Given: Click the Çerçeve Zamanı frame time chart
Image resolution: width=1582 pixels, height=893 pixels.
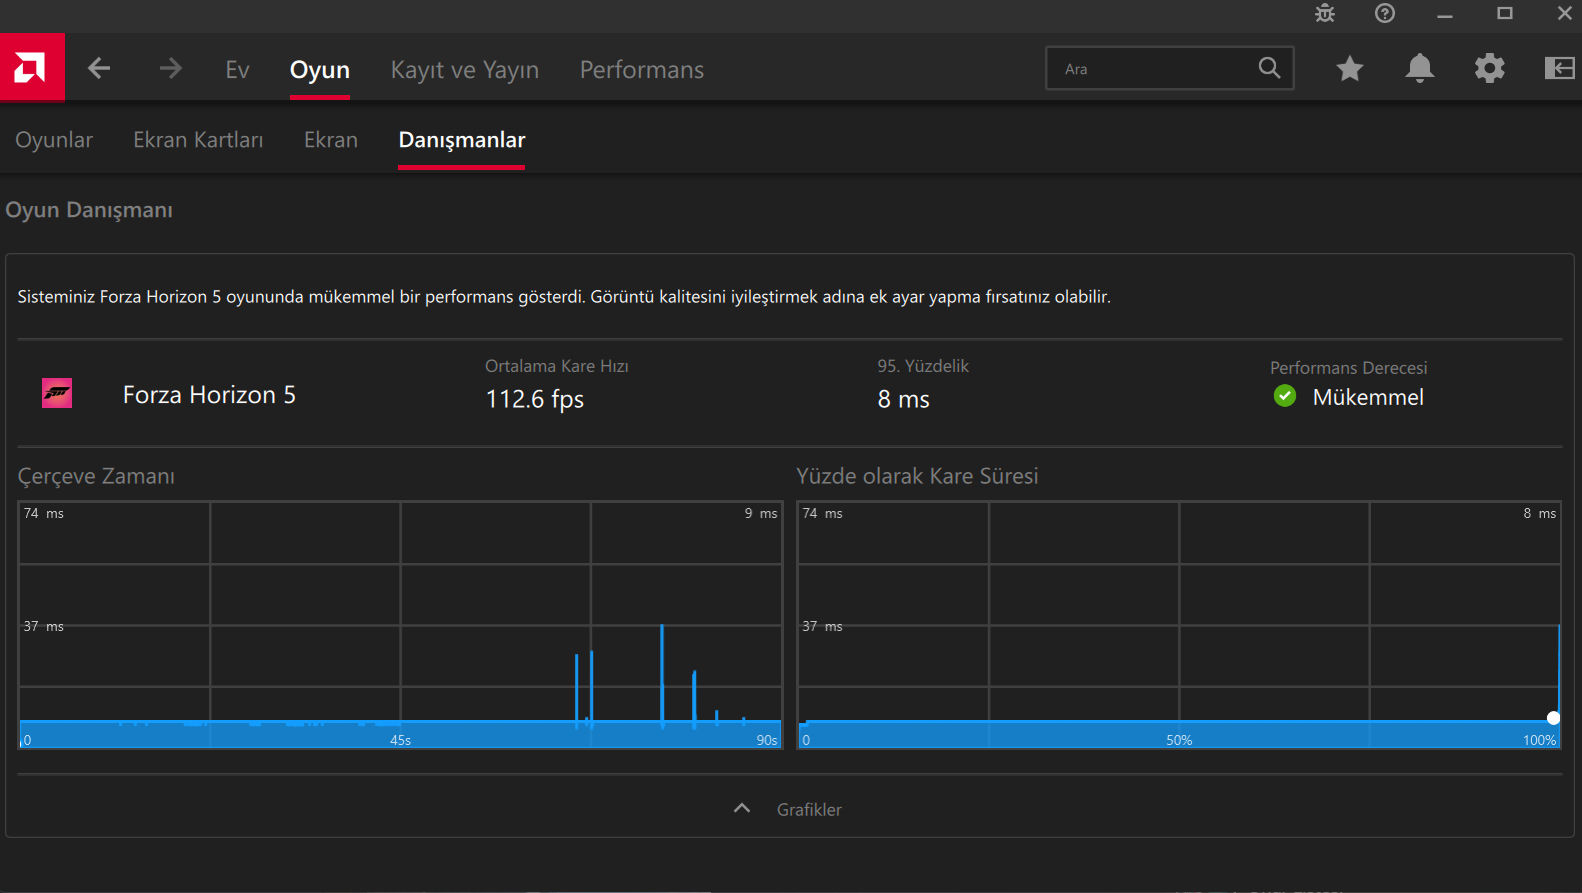Looking at the screenshot, I should 400,625.
